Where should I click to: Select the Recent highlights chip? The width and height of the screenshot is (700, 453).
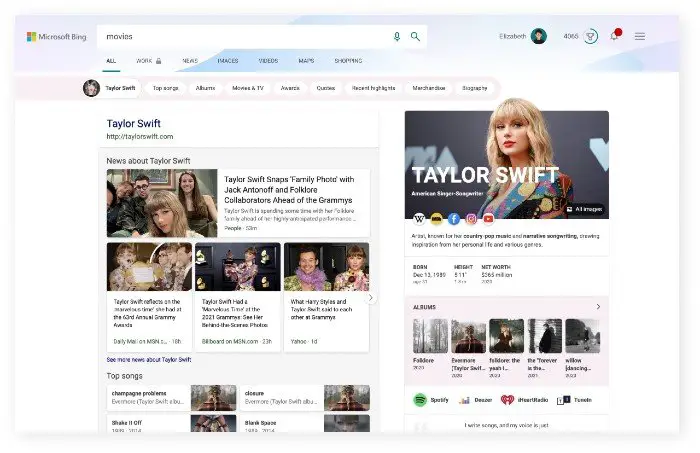(x=374, y=88)
